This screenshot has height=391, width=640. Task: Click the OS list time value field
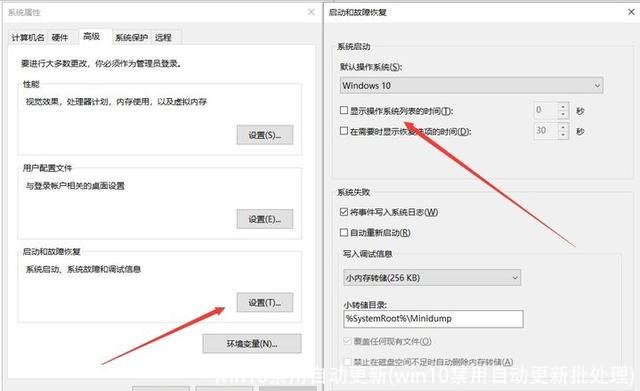(x=546, y=110)
